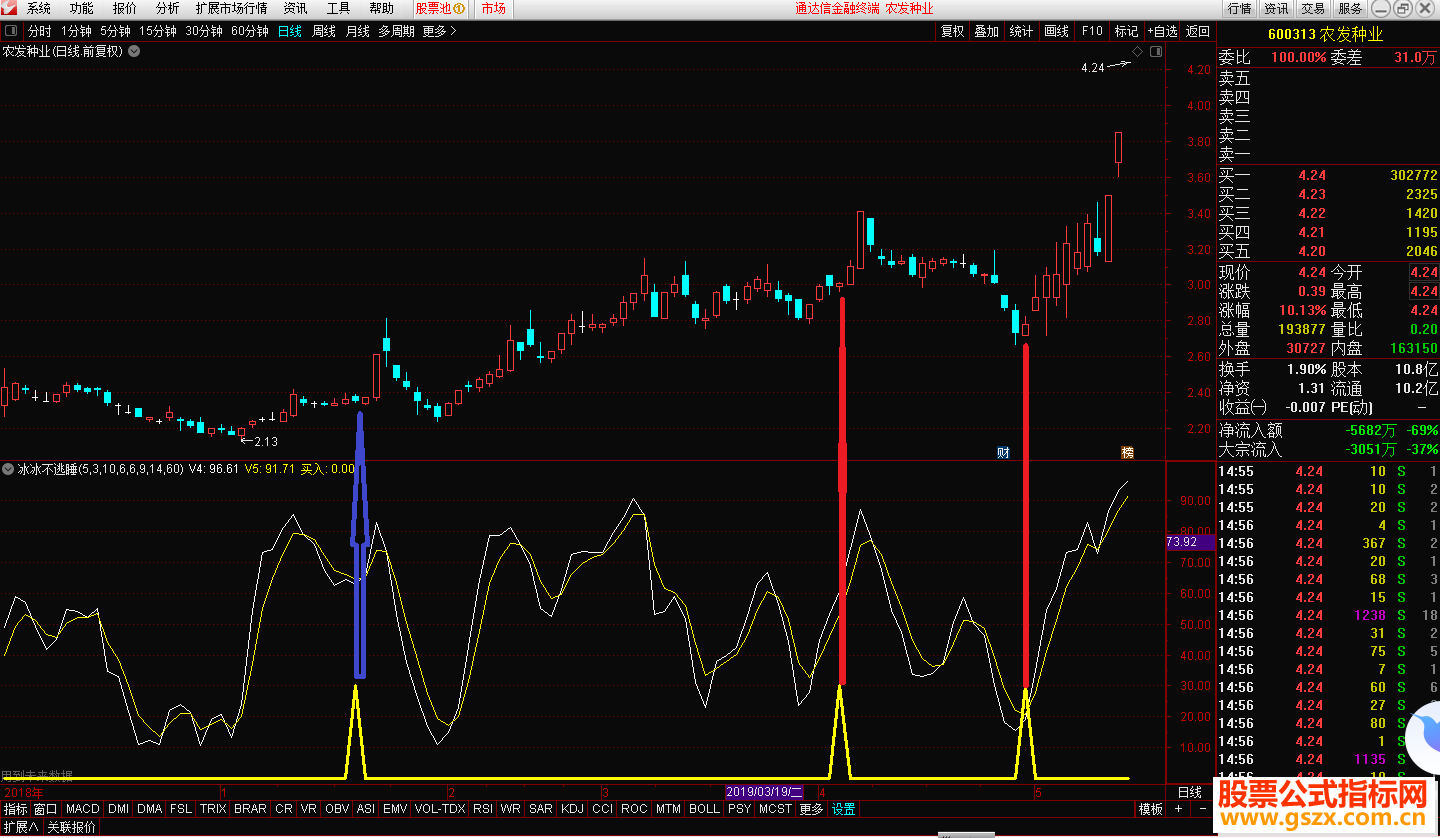This screenshot has height=838, width=1440.
Task: Click the 返回 back button
Action: click(1197, 31)
